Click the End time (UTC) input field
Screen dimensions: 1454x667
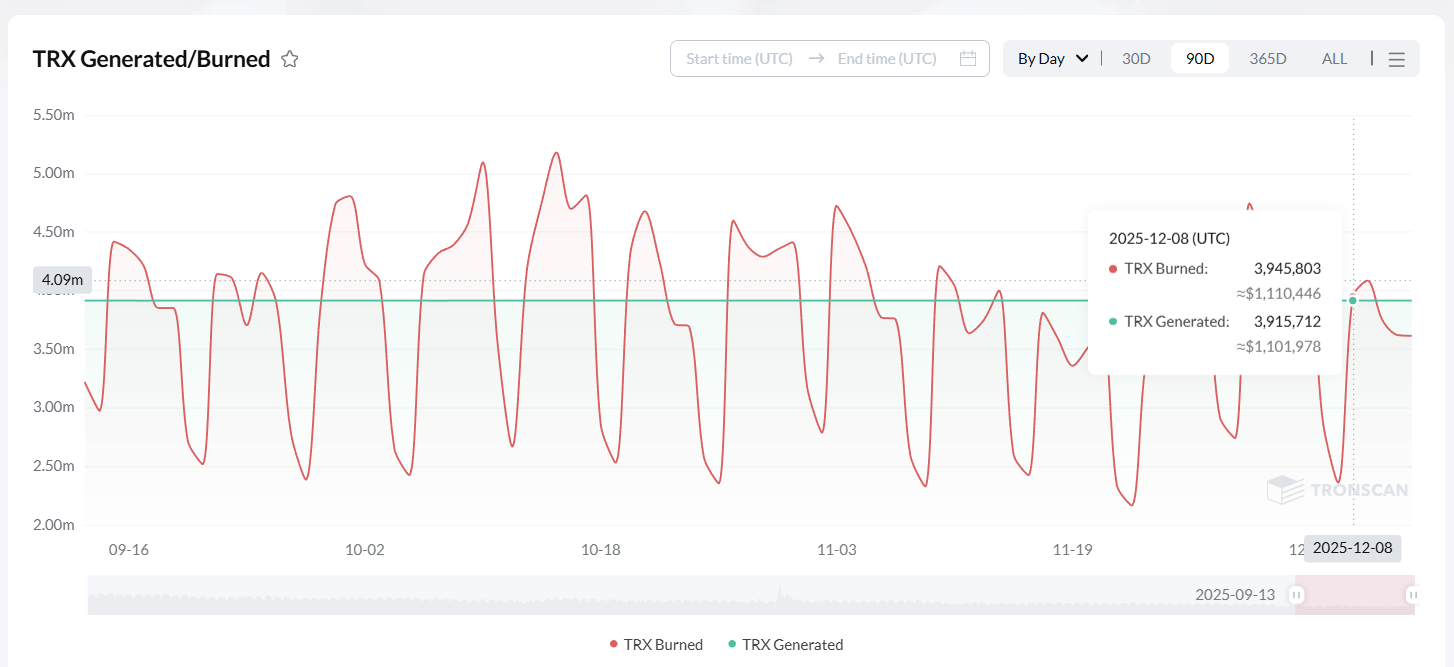(x=887, y=59)
